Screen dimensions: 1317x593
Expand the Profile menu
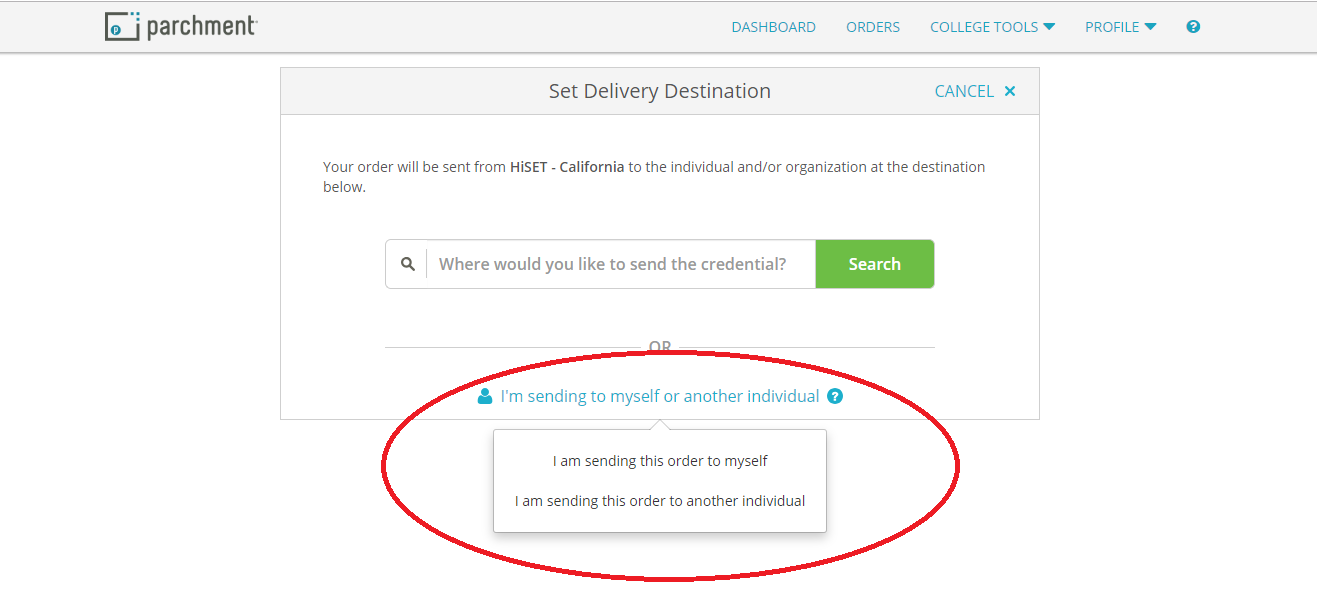(1111, 27)
